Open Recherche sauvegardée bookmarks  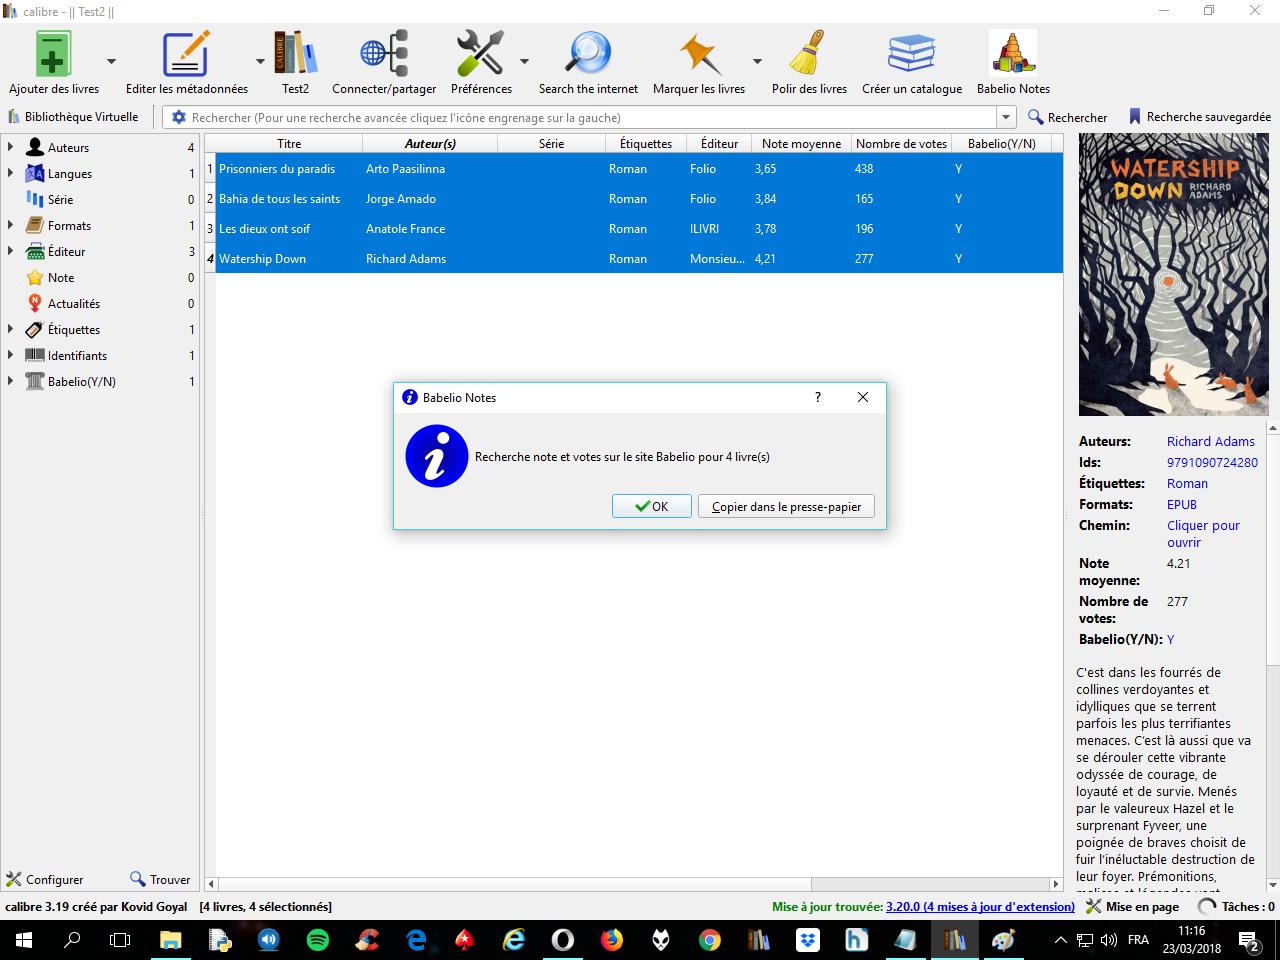click(1200, 117)
